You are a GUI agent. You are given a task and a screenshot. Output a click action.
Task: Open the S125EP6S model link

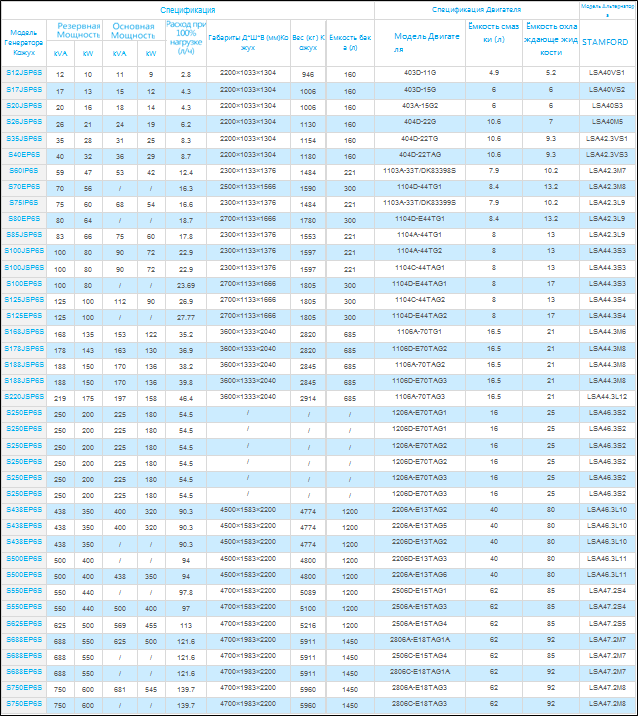tap(25, 315)
